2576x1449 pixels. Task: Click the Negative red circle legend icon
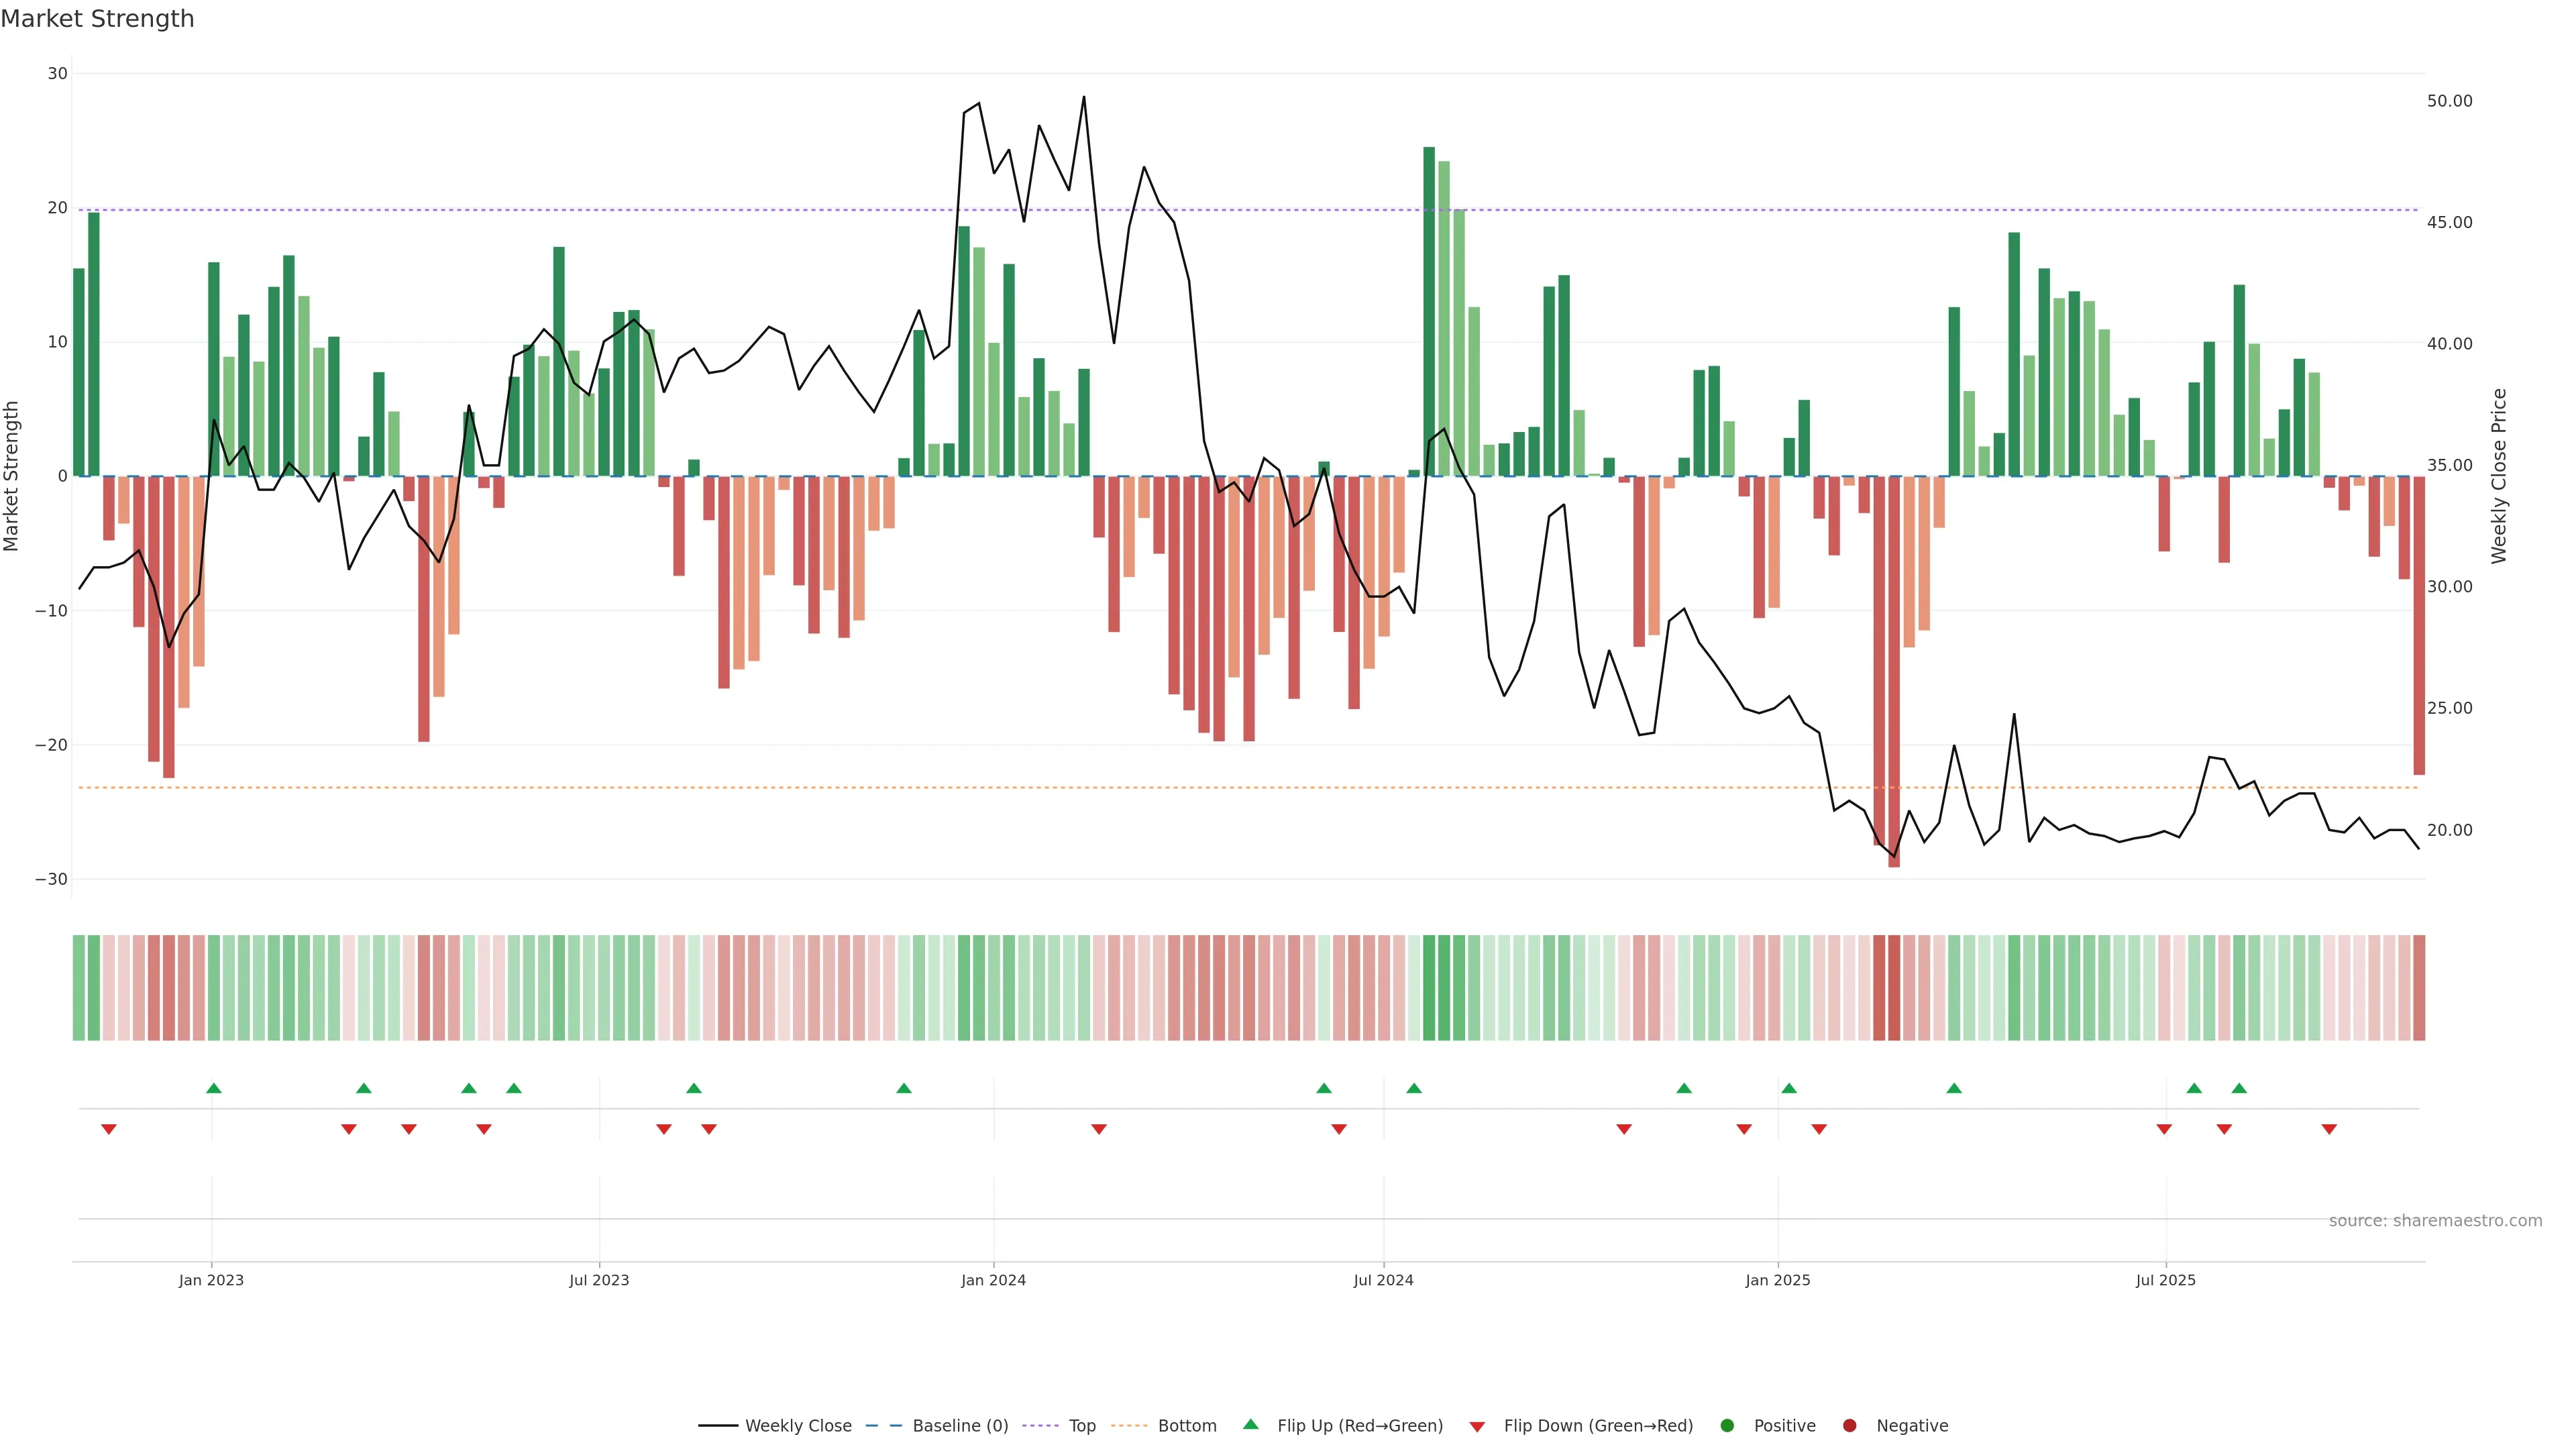[x=1849, y=1426]
